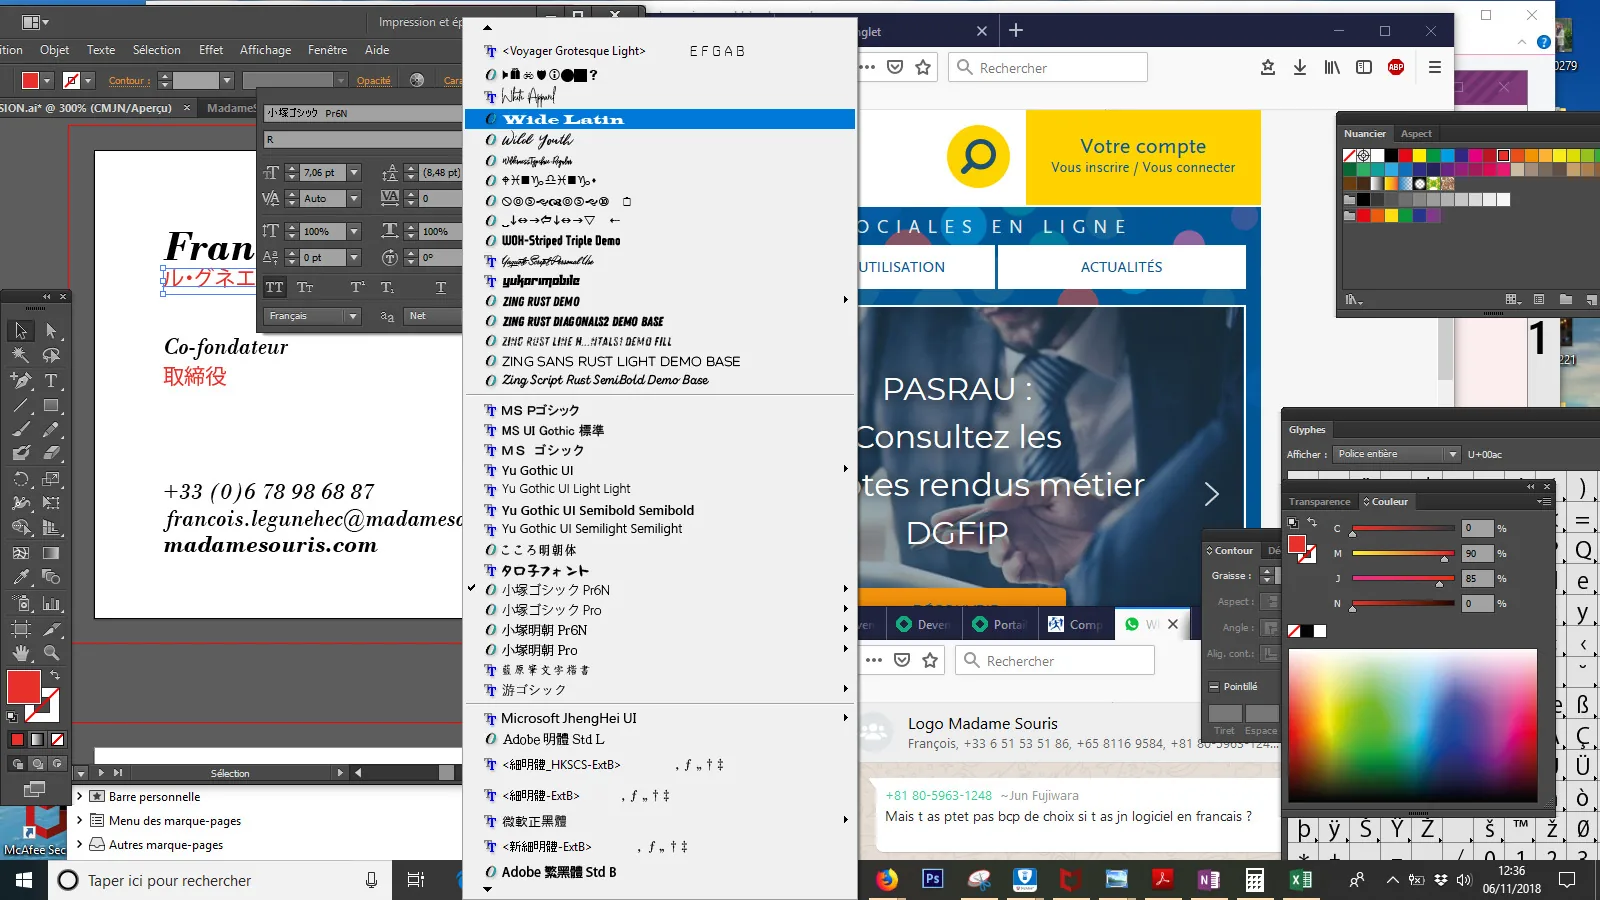Click the Adblock Plus ABP icon
The image size is (1600, 900).
point(1396,67)
